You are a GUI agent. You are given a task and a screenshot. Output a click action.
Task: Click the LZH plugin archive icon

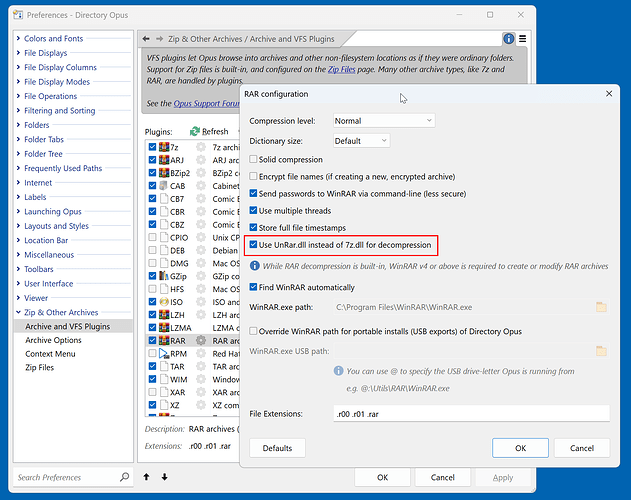click(x=164, y=314)
